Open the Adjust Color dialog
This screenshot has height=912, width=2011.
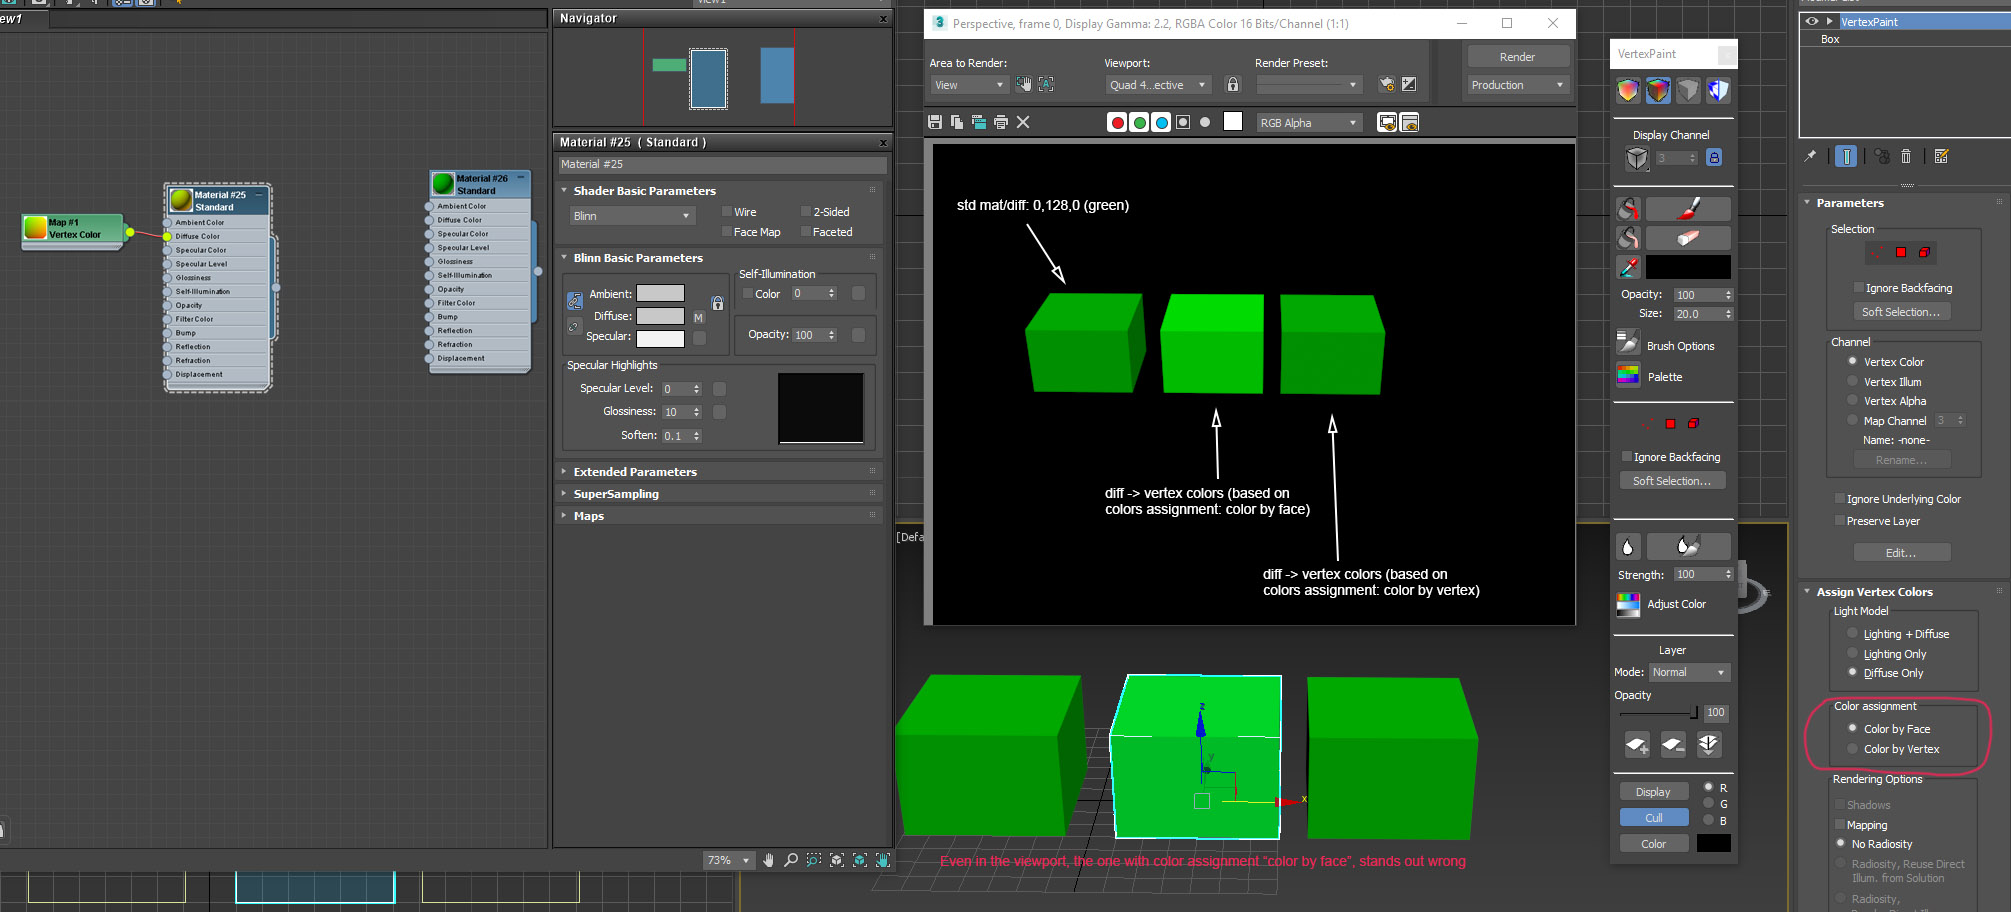[1629, 603]
